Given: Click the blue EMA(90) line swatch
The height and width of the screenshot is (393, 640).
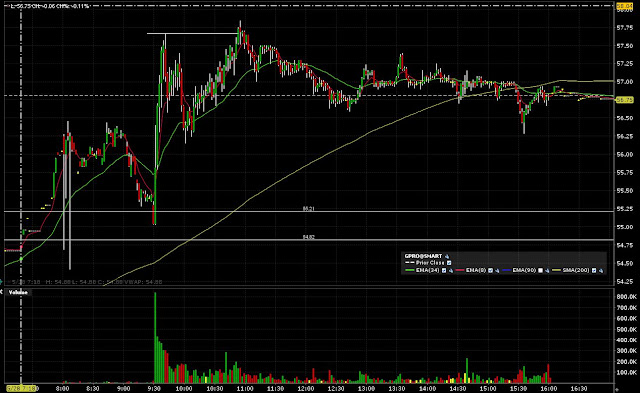Looking at the screenshot, I should [x=507, y=270].
